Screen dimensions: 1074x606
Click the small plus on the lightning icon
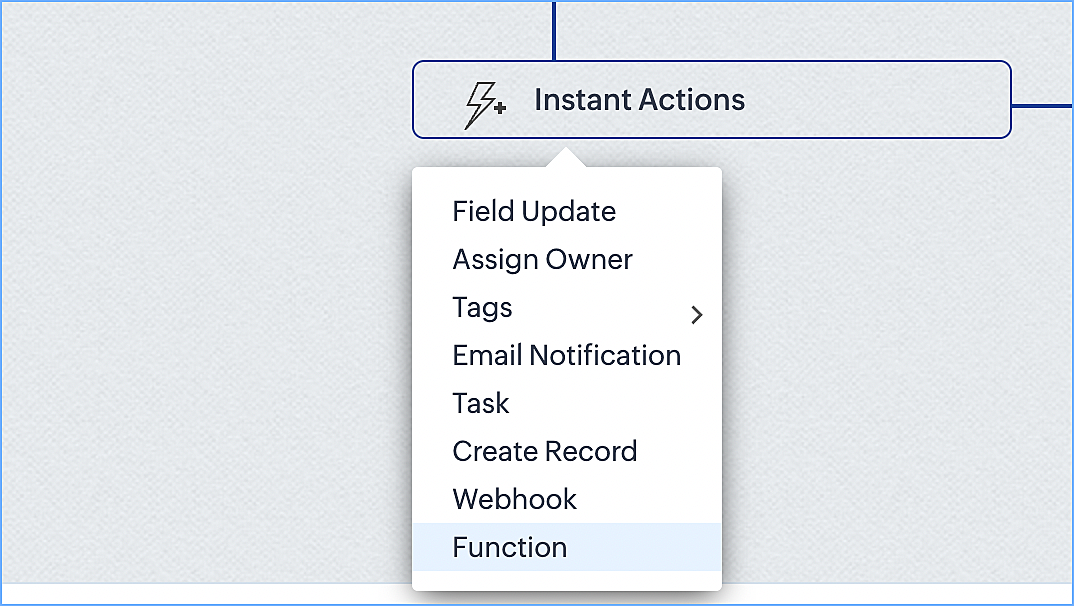click(x=500, y=106)
